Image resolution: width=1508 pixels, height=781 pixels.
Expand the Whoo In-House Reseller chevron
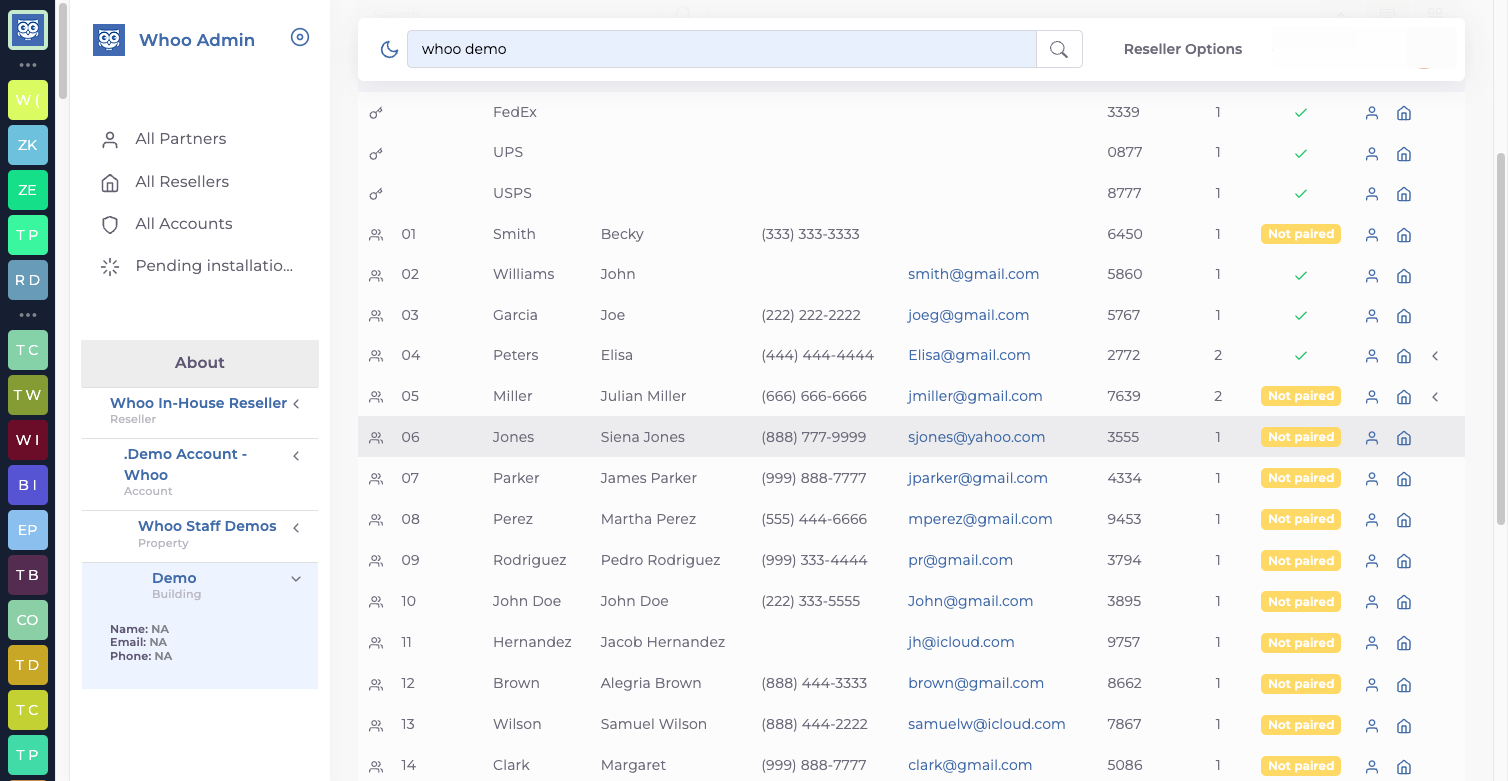point(296,404)
